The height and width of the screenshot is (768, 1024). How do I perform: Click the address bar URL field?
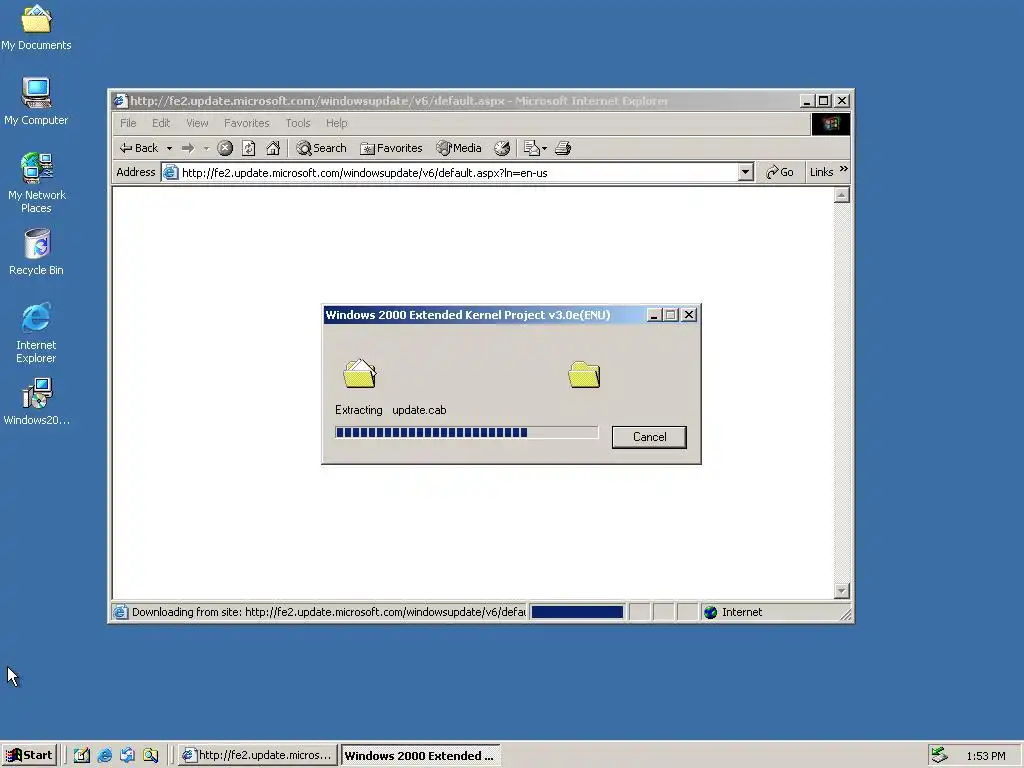click(457, 172)
